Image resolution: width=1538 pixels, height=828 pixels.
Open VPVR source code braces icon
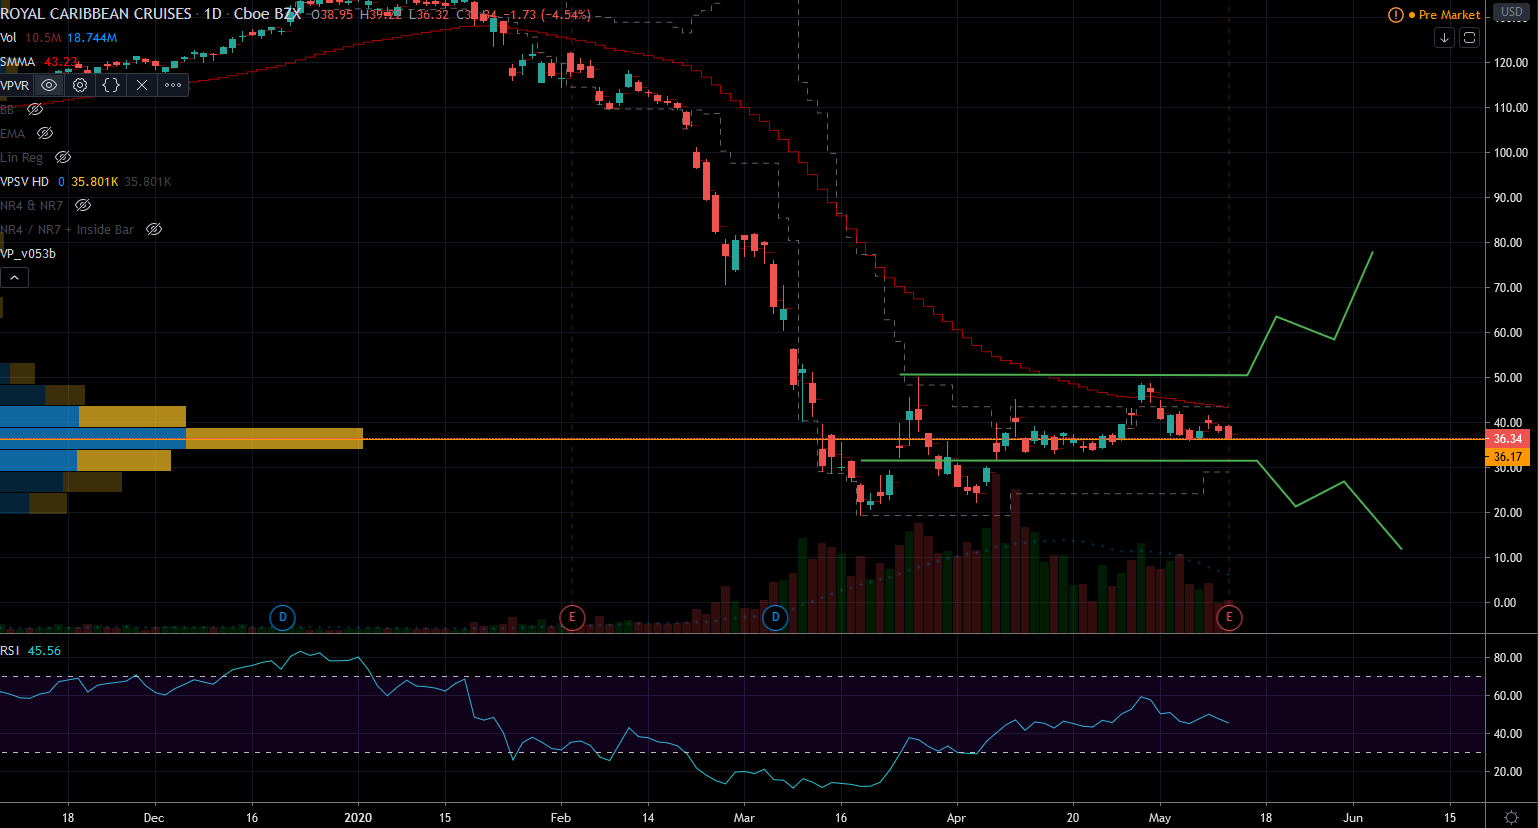pos(111,85)
